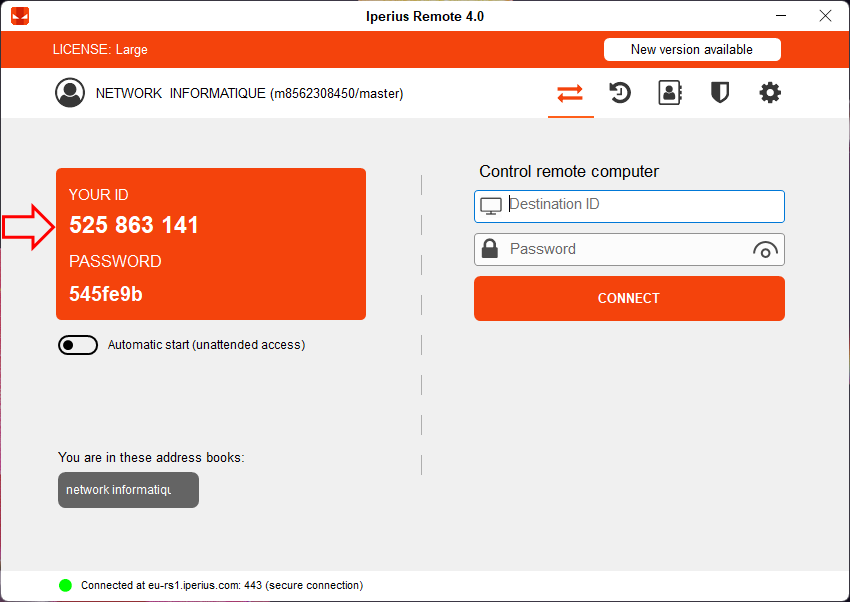The height and width of the screenshot is (602, 850).
Task: Click the New version available button
Action: 692,49
